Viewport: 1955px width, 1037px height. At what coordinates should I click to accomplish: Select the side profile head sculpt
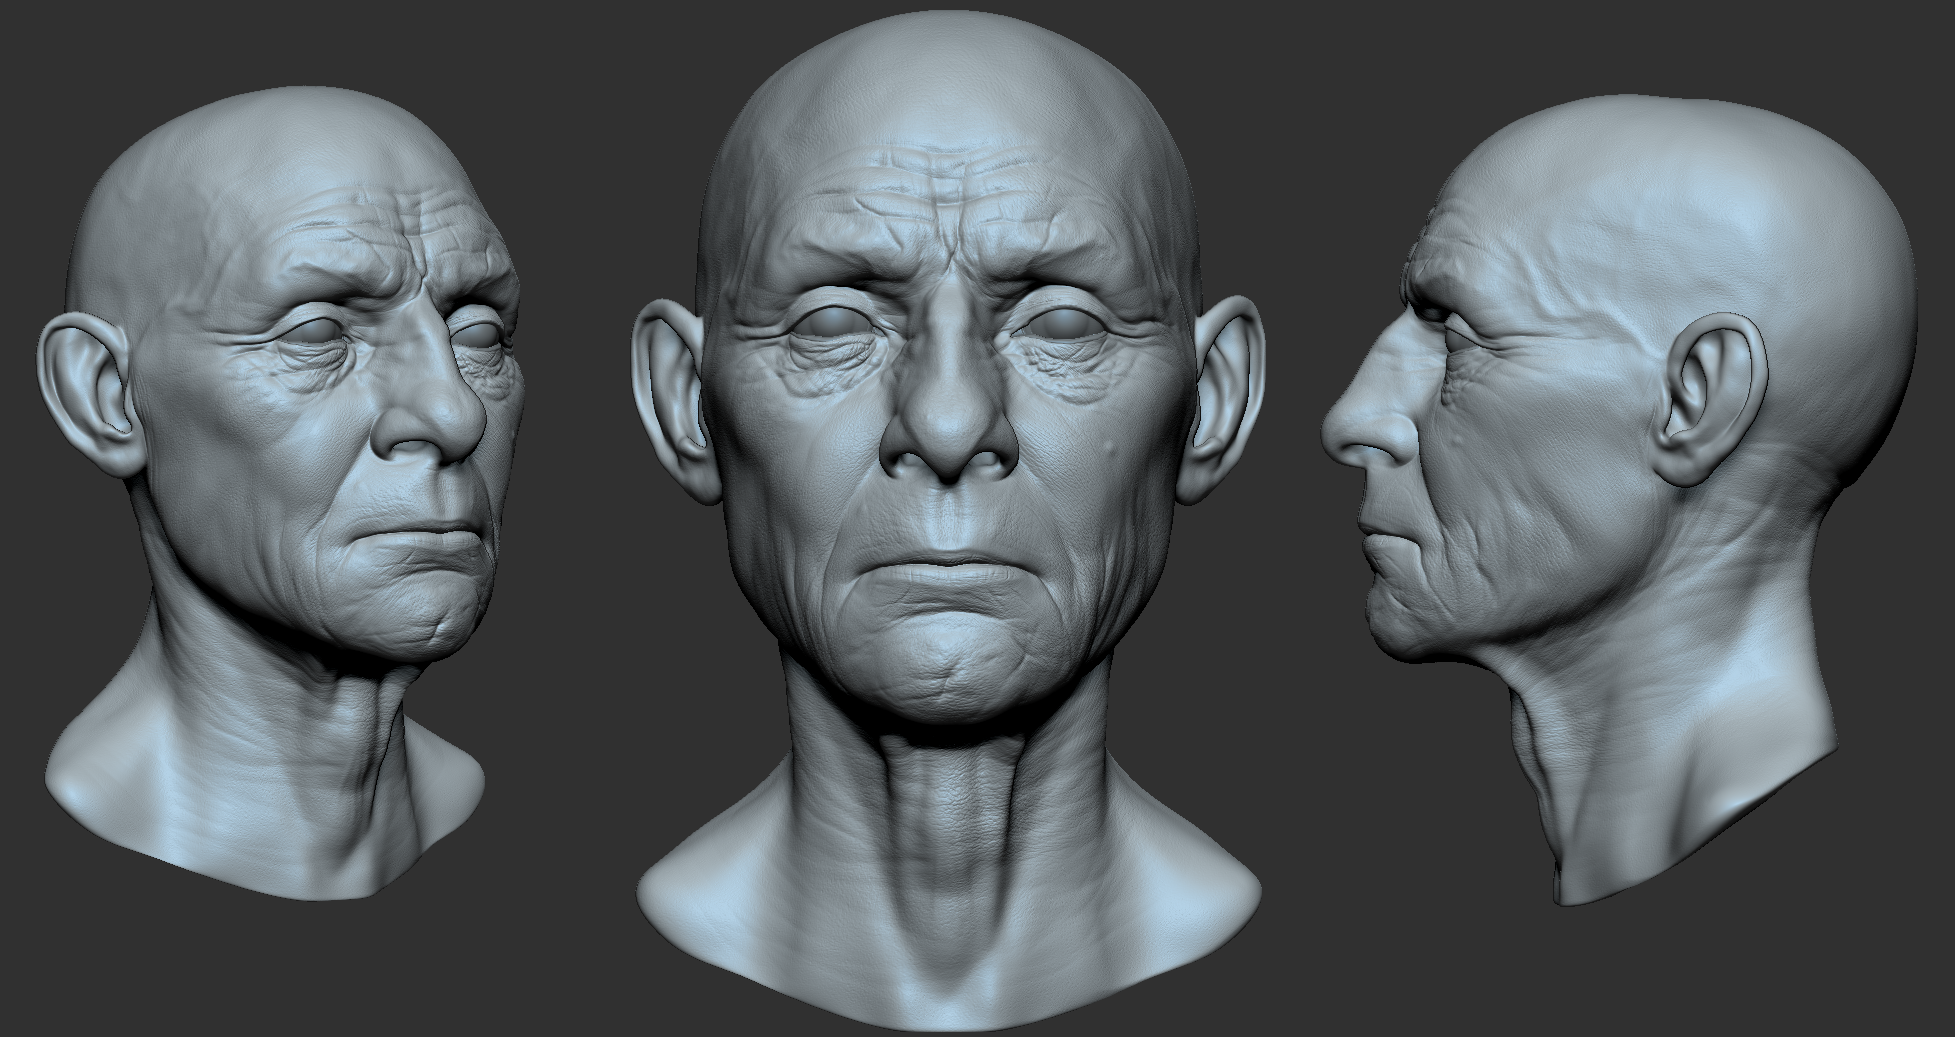(x=1620, y=500)
